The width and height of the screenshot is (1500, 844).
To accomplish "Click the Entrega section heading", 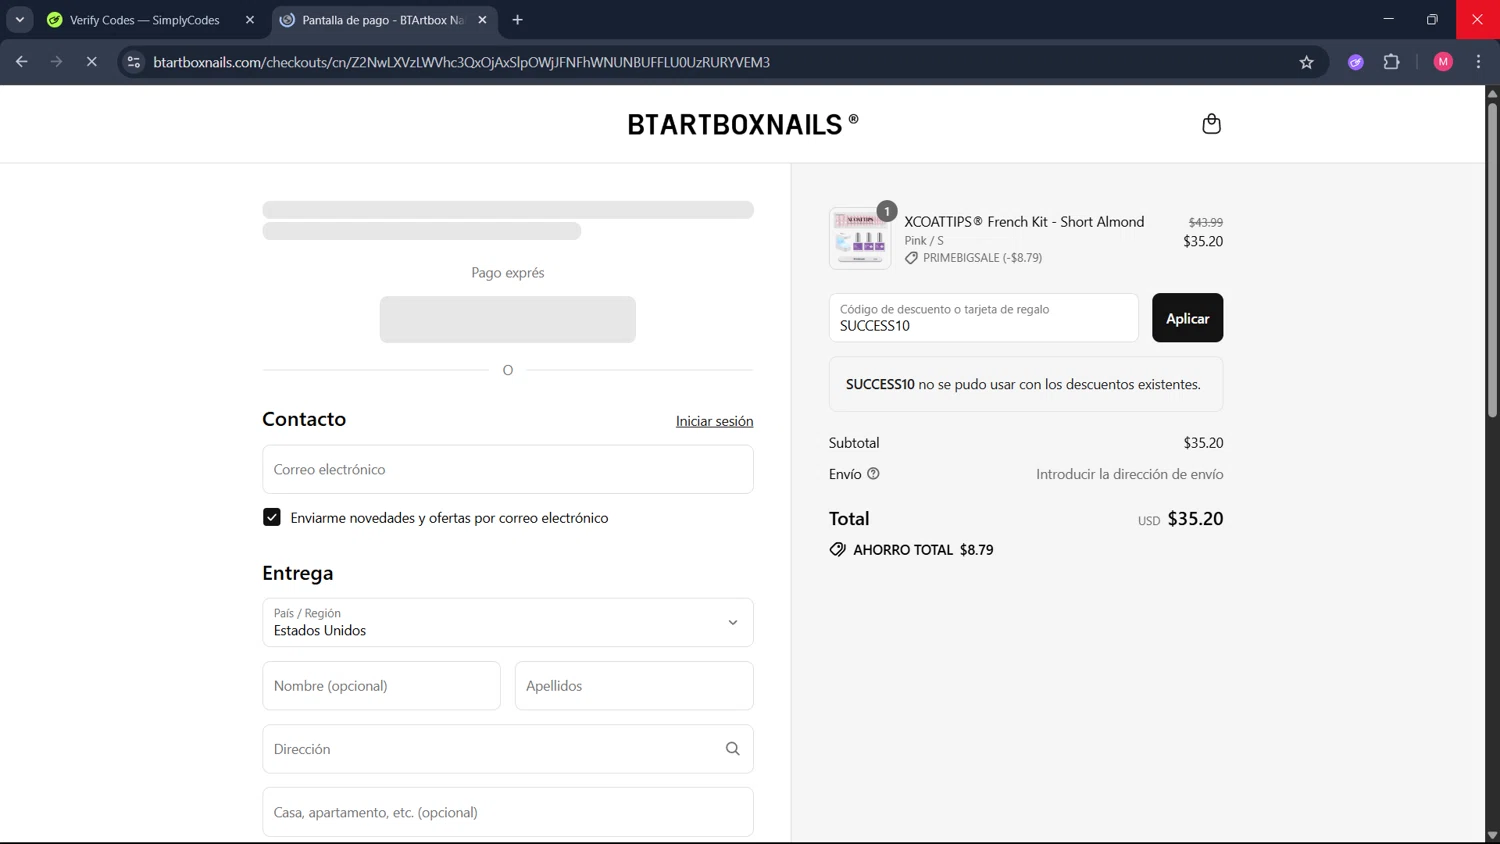I will pos(298,573).
